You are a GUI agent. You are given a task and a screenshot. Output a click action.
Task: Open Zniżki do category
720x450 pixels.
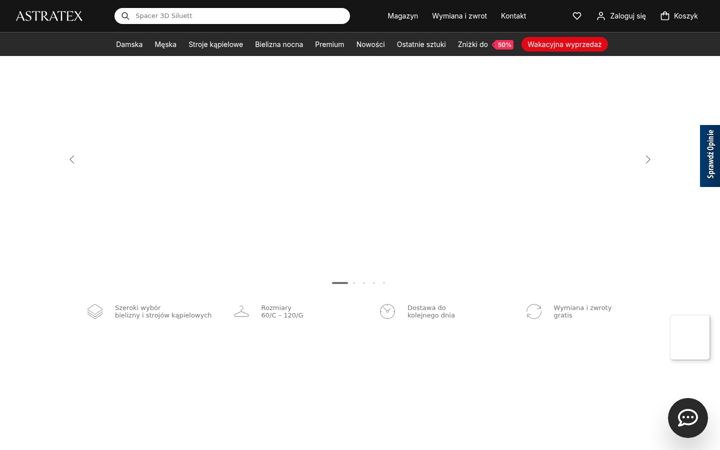pos(472,45)
